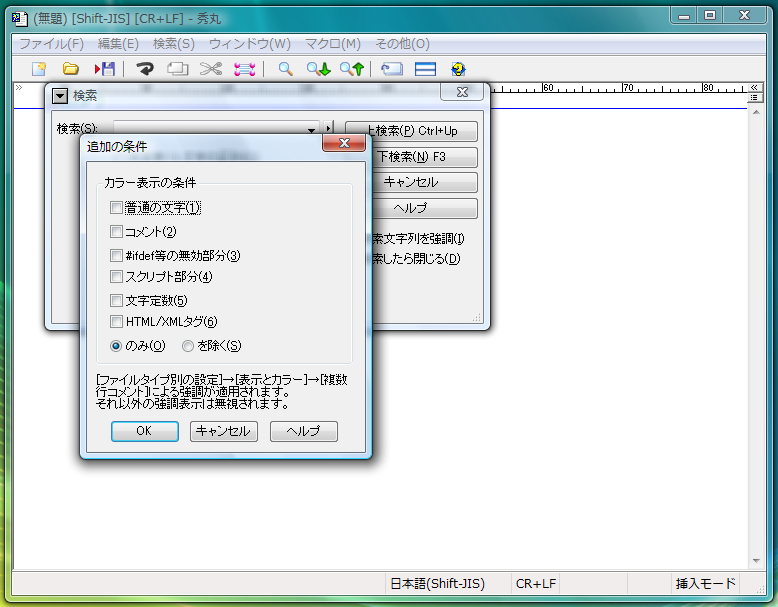Image resolution: width=778 pixels, height=607 pixels.
Task: Open the 編集(E) menu
Action: tap(118, 44)
